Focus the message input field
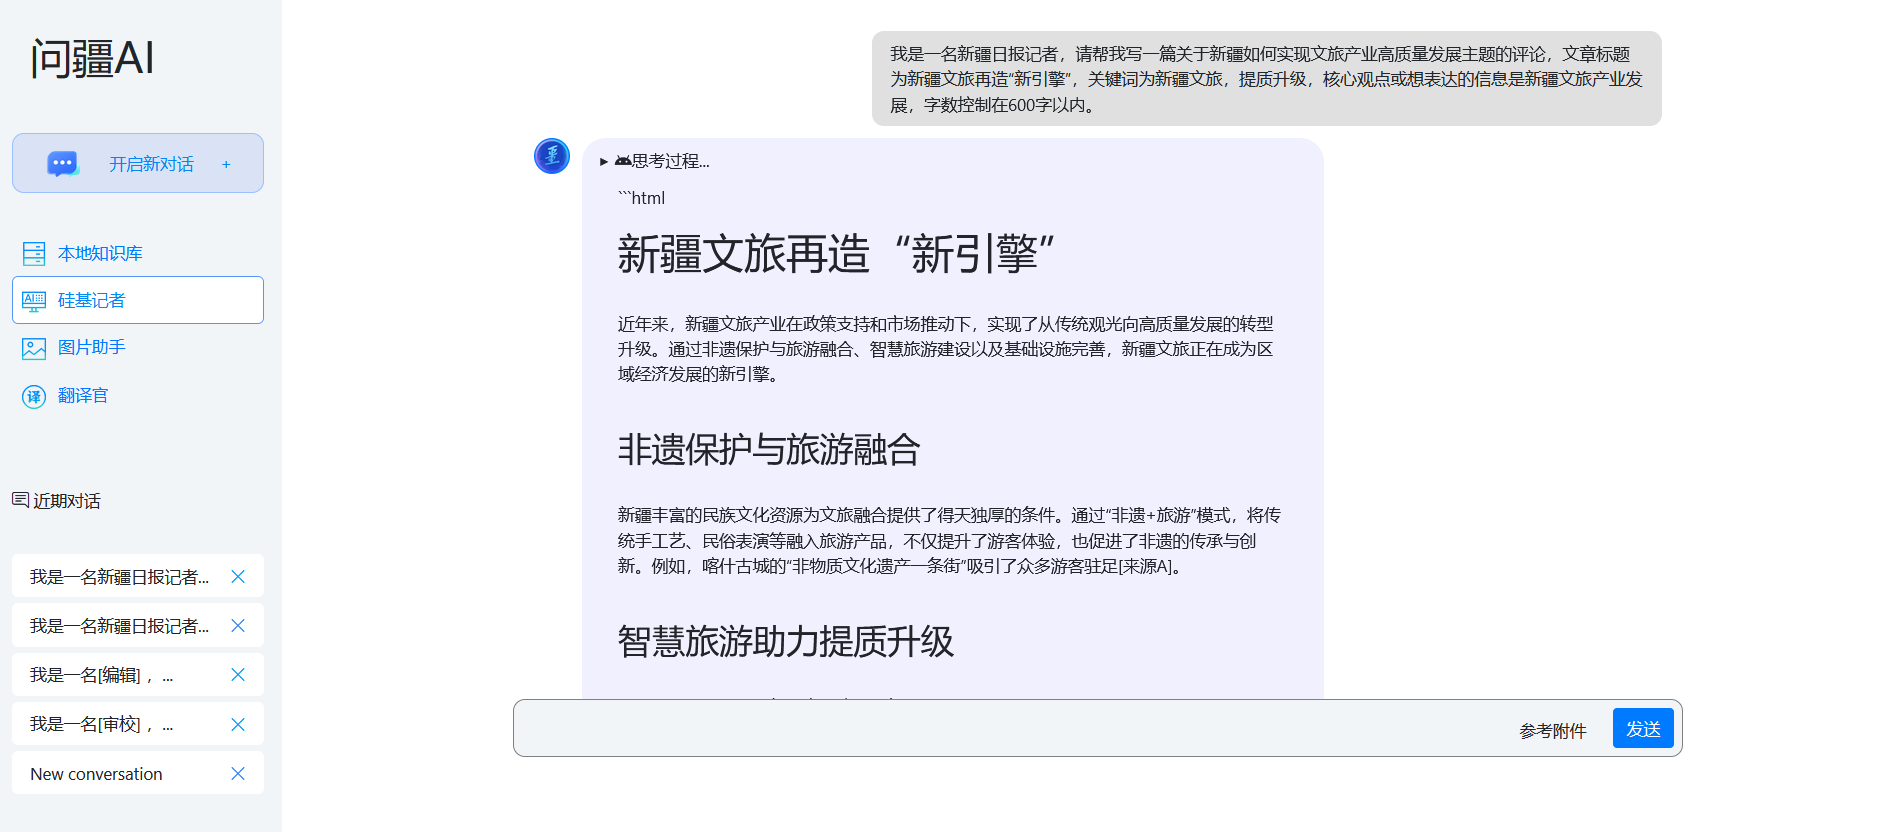This screenshot has height=832, width=1897. (x=1010, y=728)
